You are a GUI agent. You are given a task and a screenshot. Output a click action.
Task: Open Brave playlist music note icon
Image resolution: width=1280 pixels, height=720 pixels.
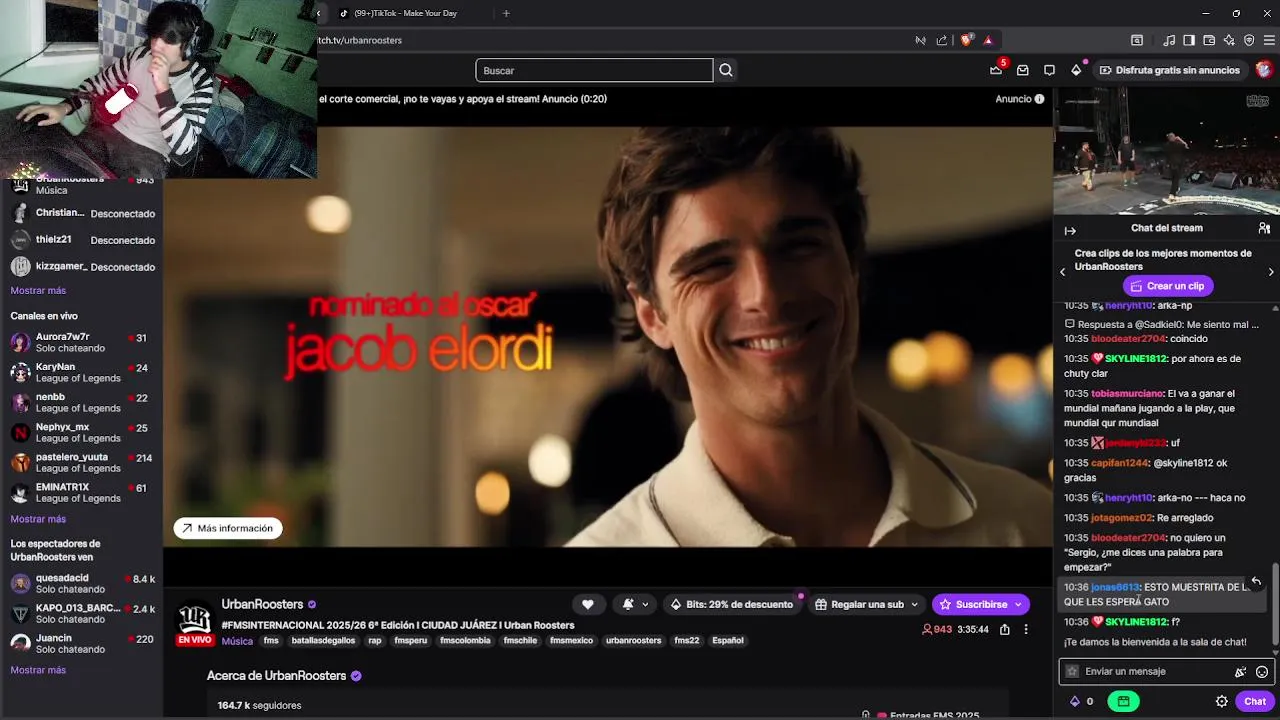(x=1169, y=40)
